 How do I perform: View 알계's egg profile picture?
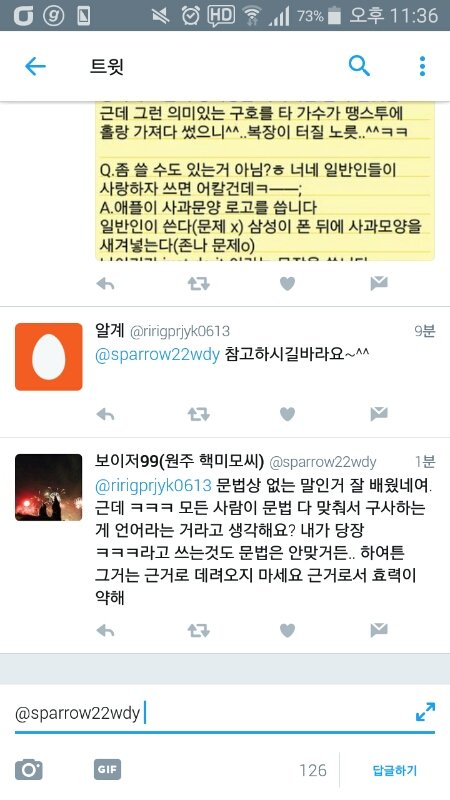[x=48, y=357]
